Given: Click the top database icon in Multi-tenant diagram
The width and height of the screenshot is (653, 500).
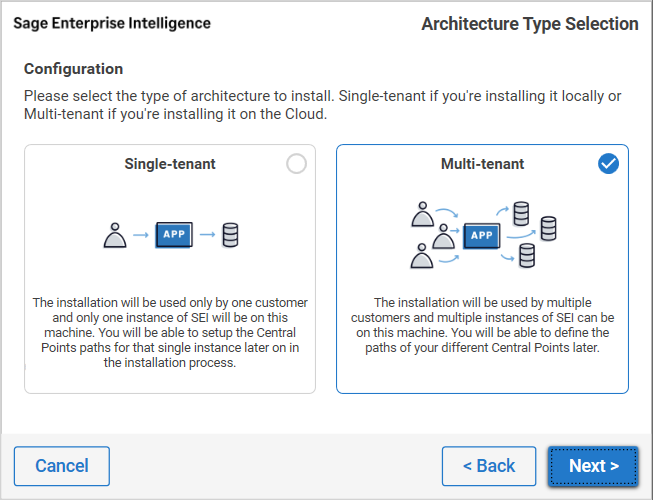Looking at the screenshot, I should tap(520, 213).
